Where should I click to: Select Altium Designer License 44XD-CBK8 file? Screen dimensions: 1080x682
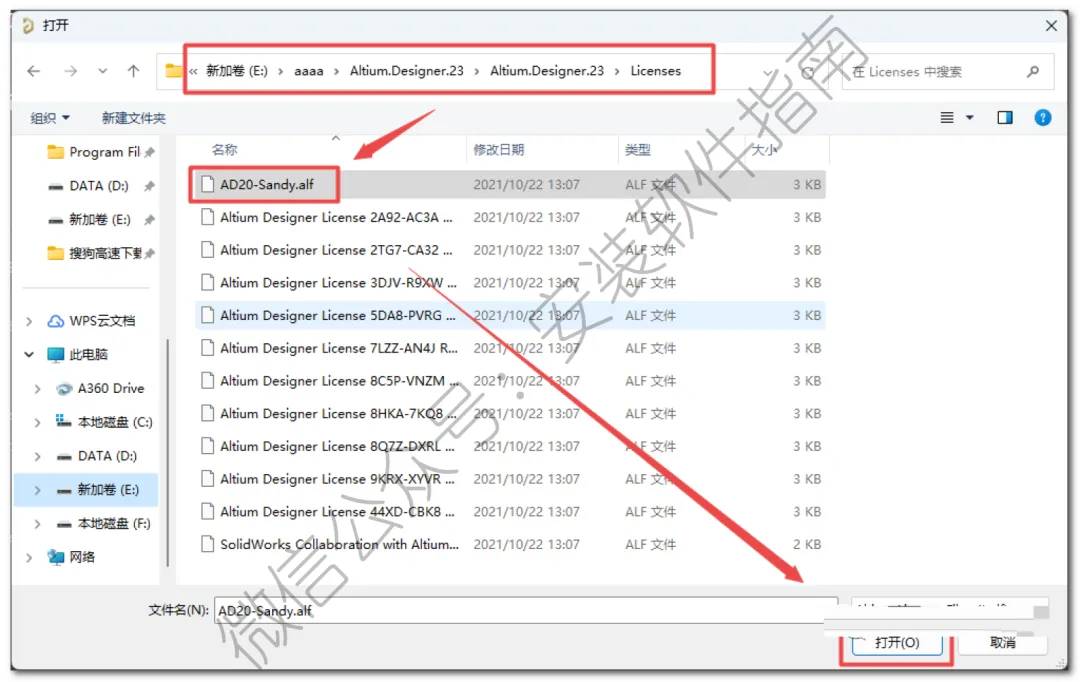tap(510, 512)
